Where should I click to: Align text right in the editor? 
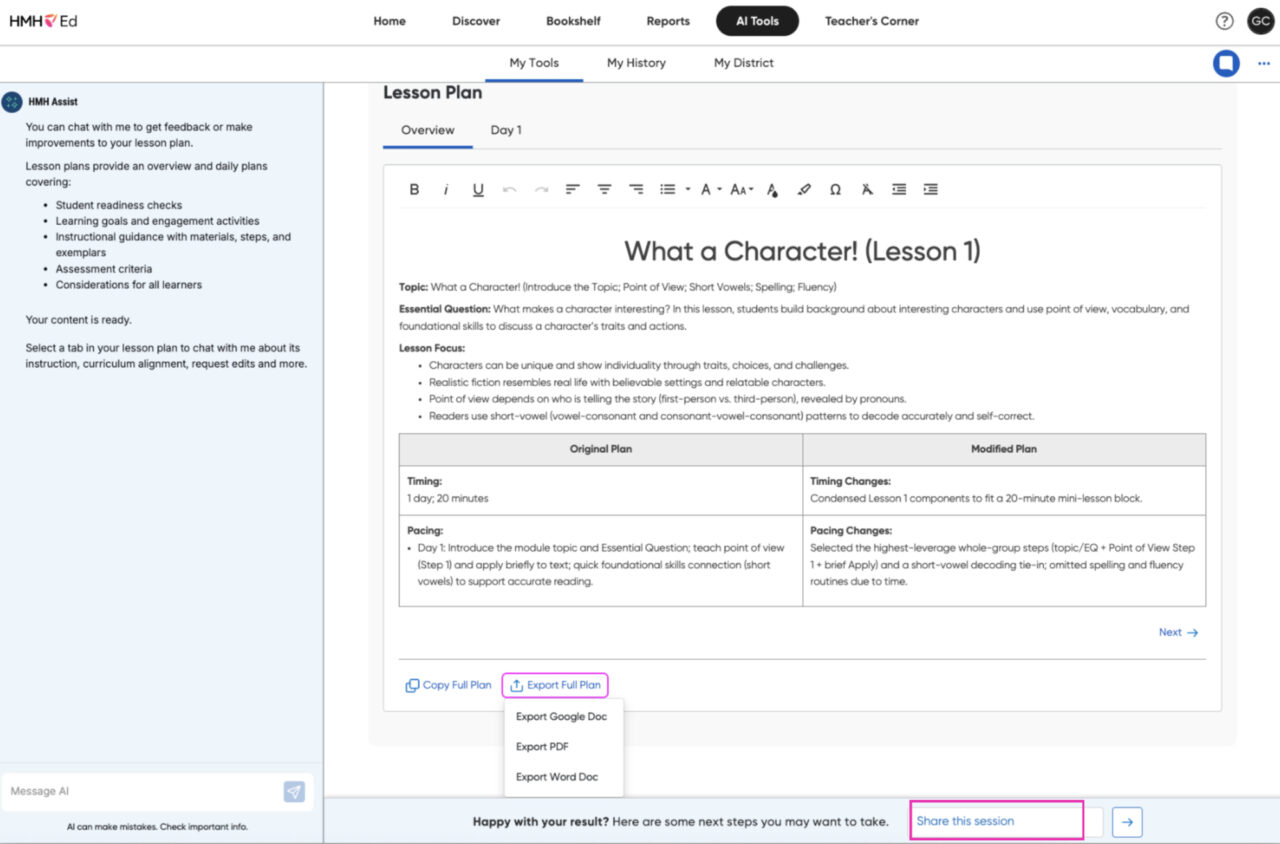636,189
